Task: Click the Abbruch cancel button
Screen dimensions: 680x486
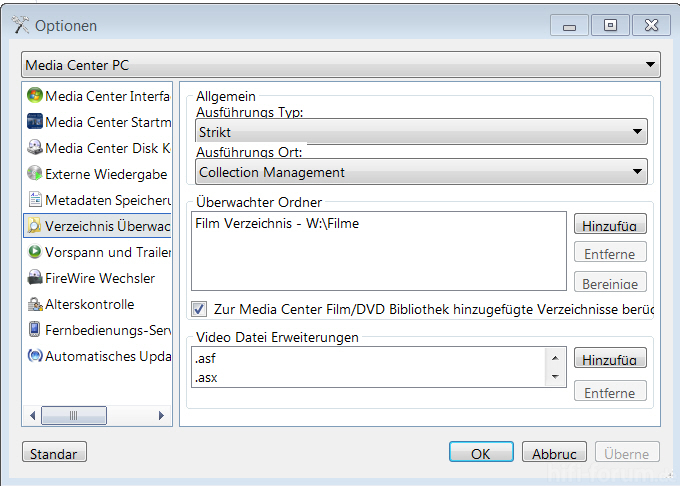Action: 553,453
